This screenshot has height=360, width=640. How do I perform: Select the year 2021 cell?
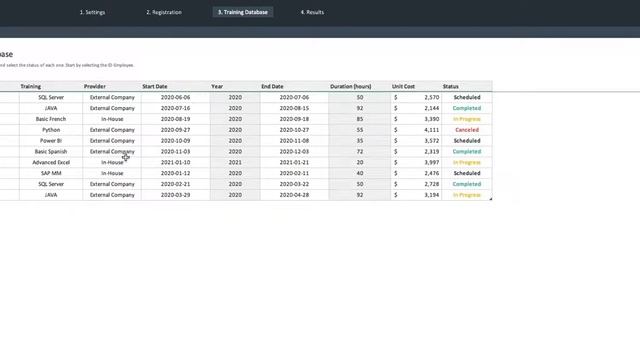pyautogui.click(x=235, y=162)
